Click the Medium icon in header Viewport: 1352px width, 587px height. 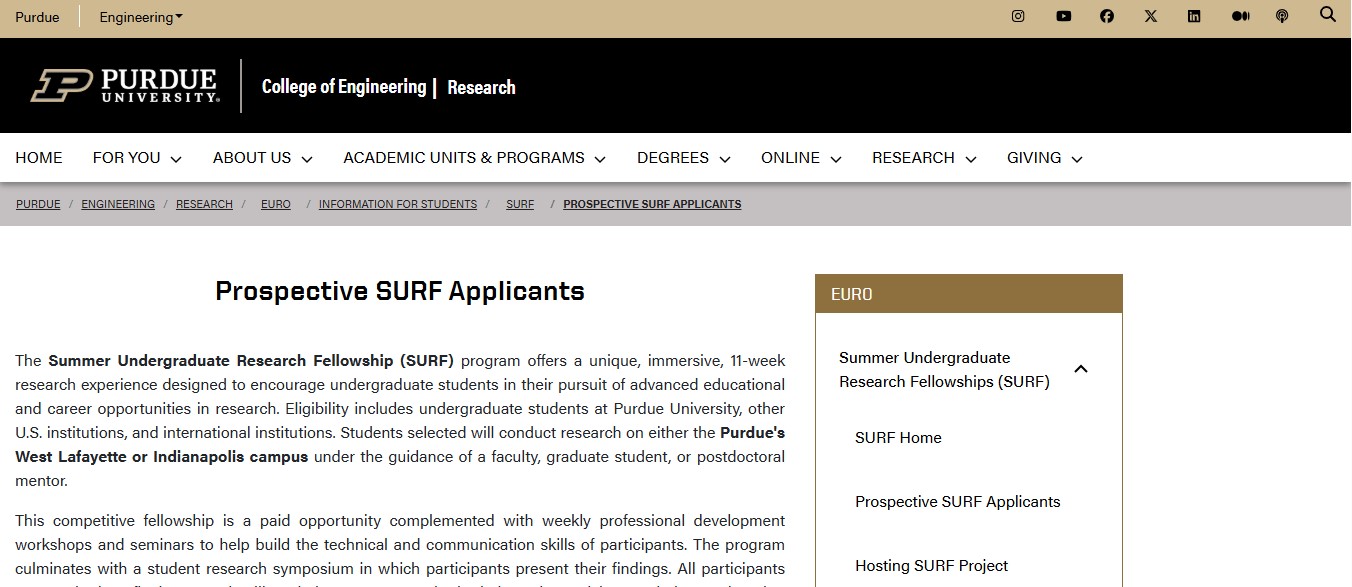(1240, 16)
